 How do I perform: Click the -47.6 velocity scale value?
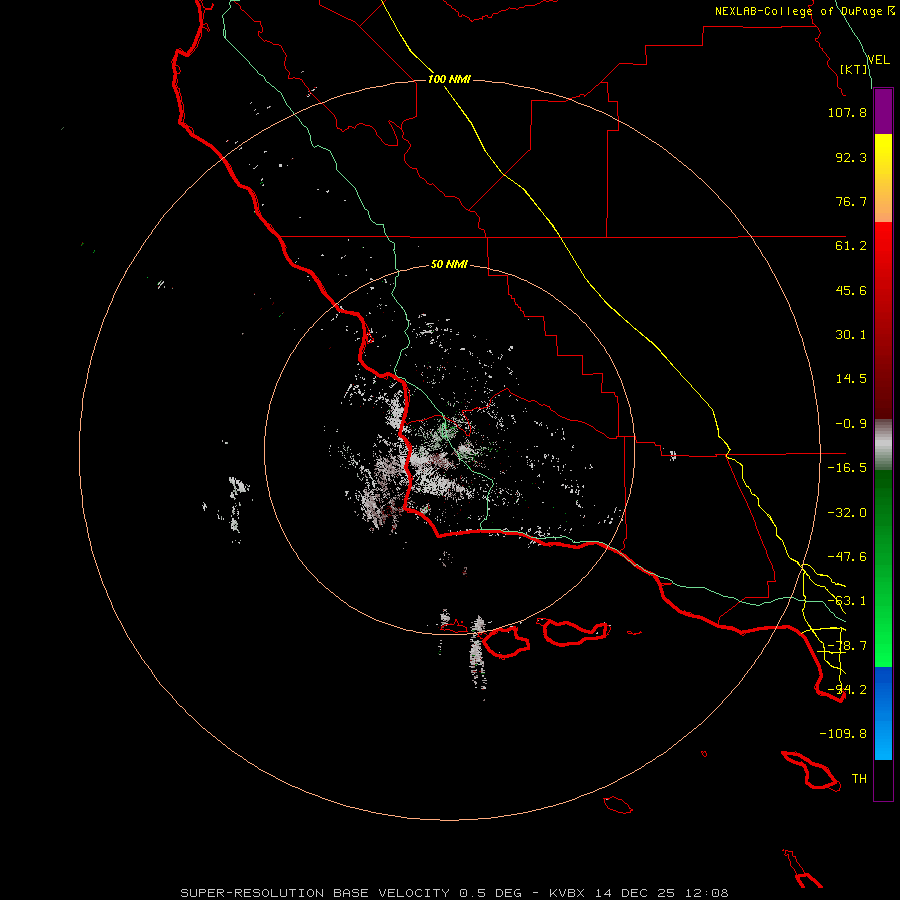[x=847, y=557]
